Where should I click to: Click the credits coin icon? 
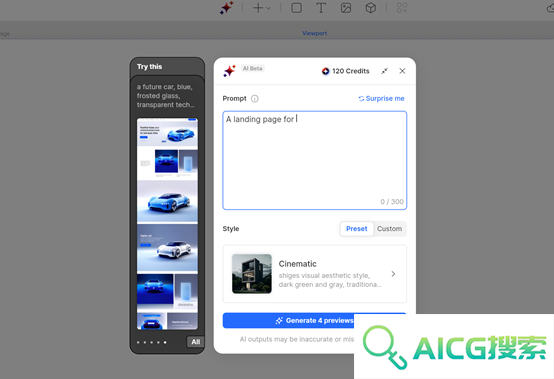click(x=325, y=71)
